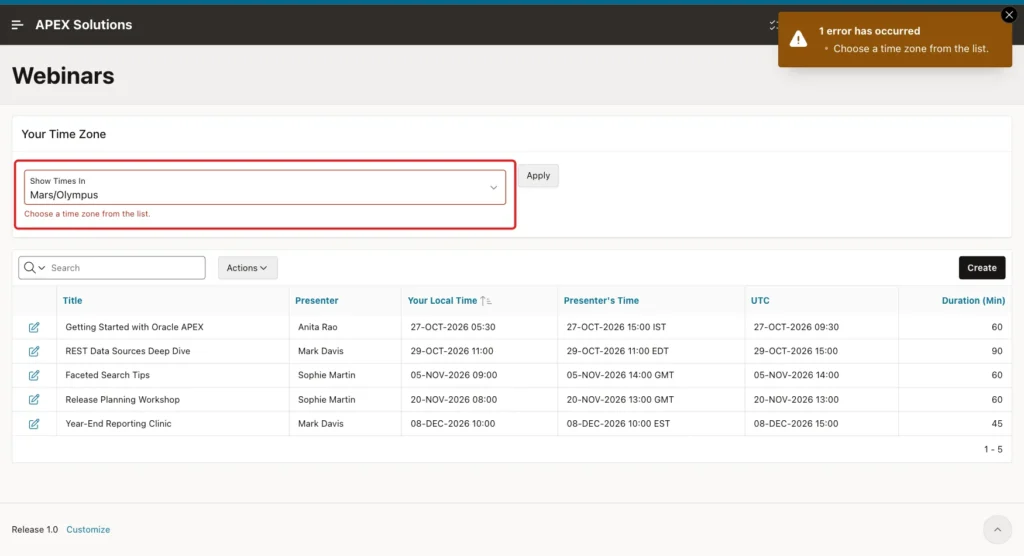Click the Webinars page heading
The width and height of the screenshot is (1024, 556).
[x=63, y=76]
